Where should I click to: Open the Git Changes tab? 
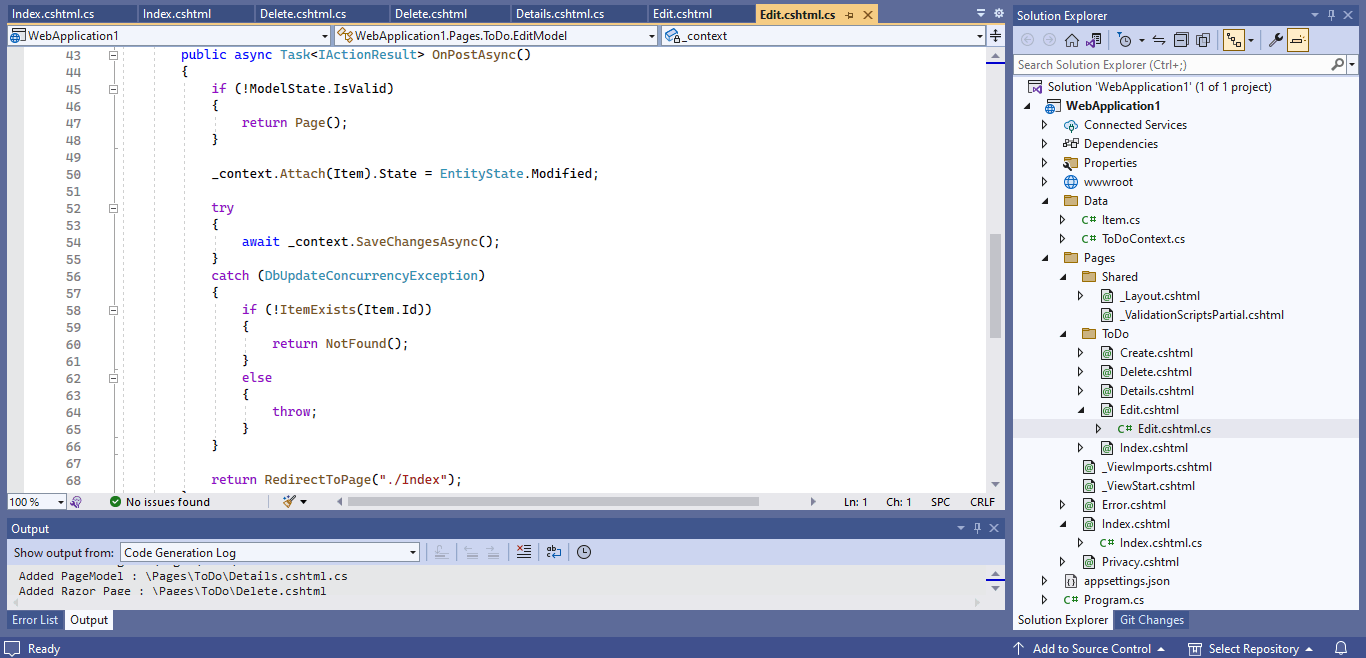click(x=1151, y=620)
